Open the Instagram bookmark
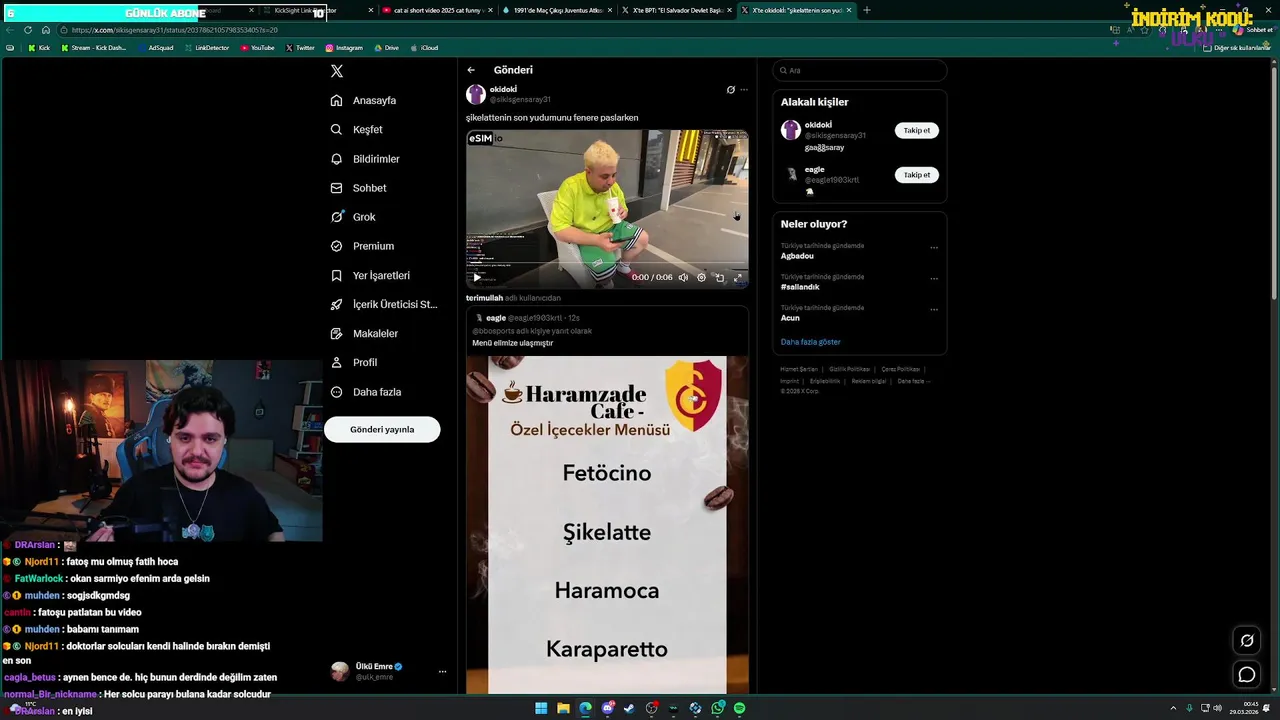Screen dimensions: 1280x720 pyautogui.click(x=344, y=48)
